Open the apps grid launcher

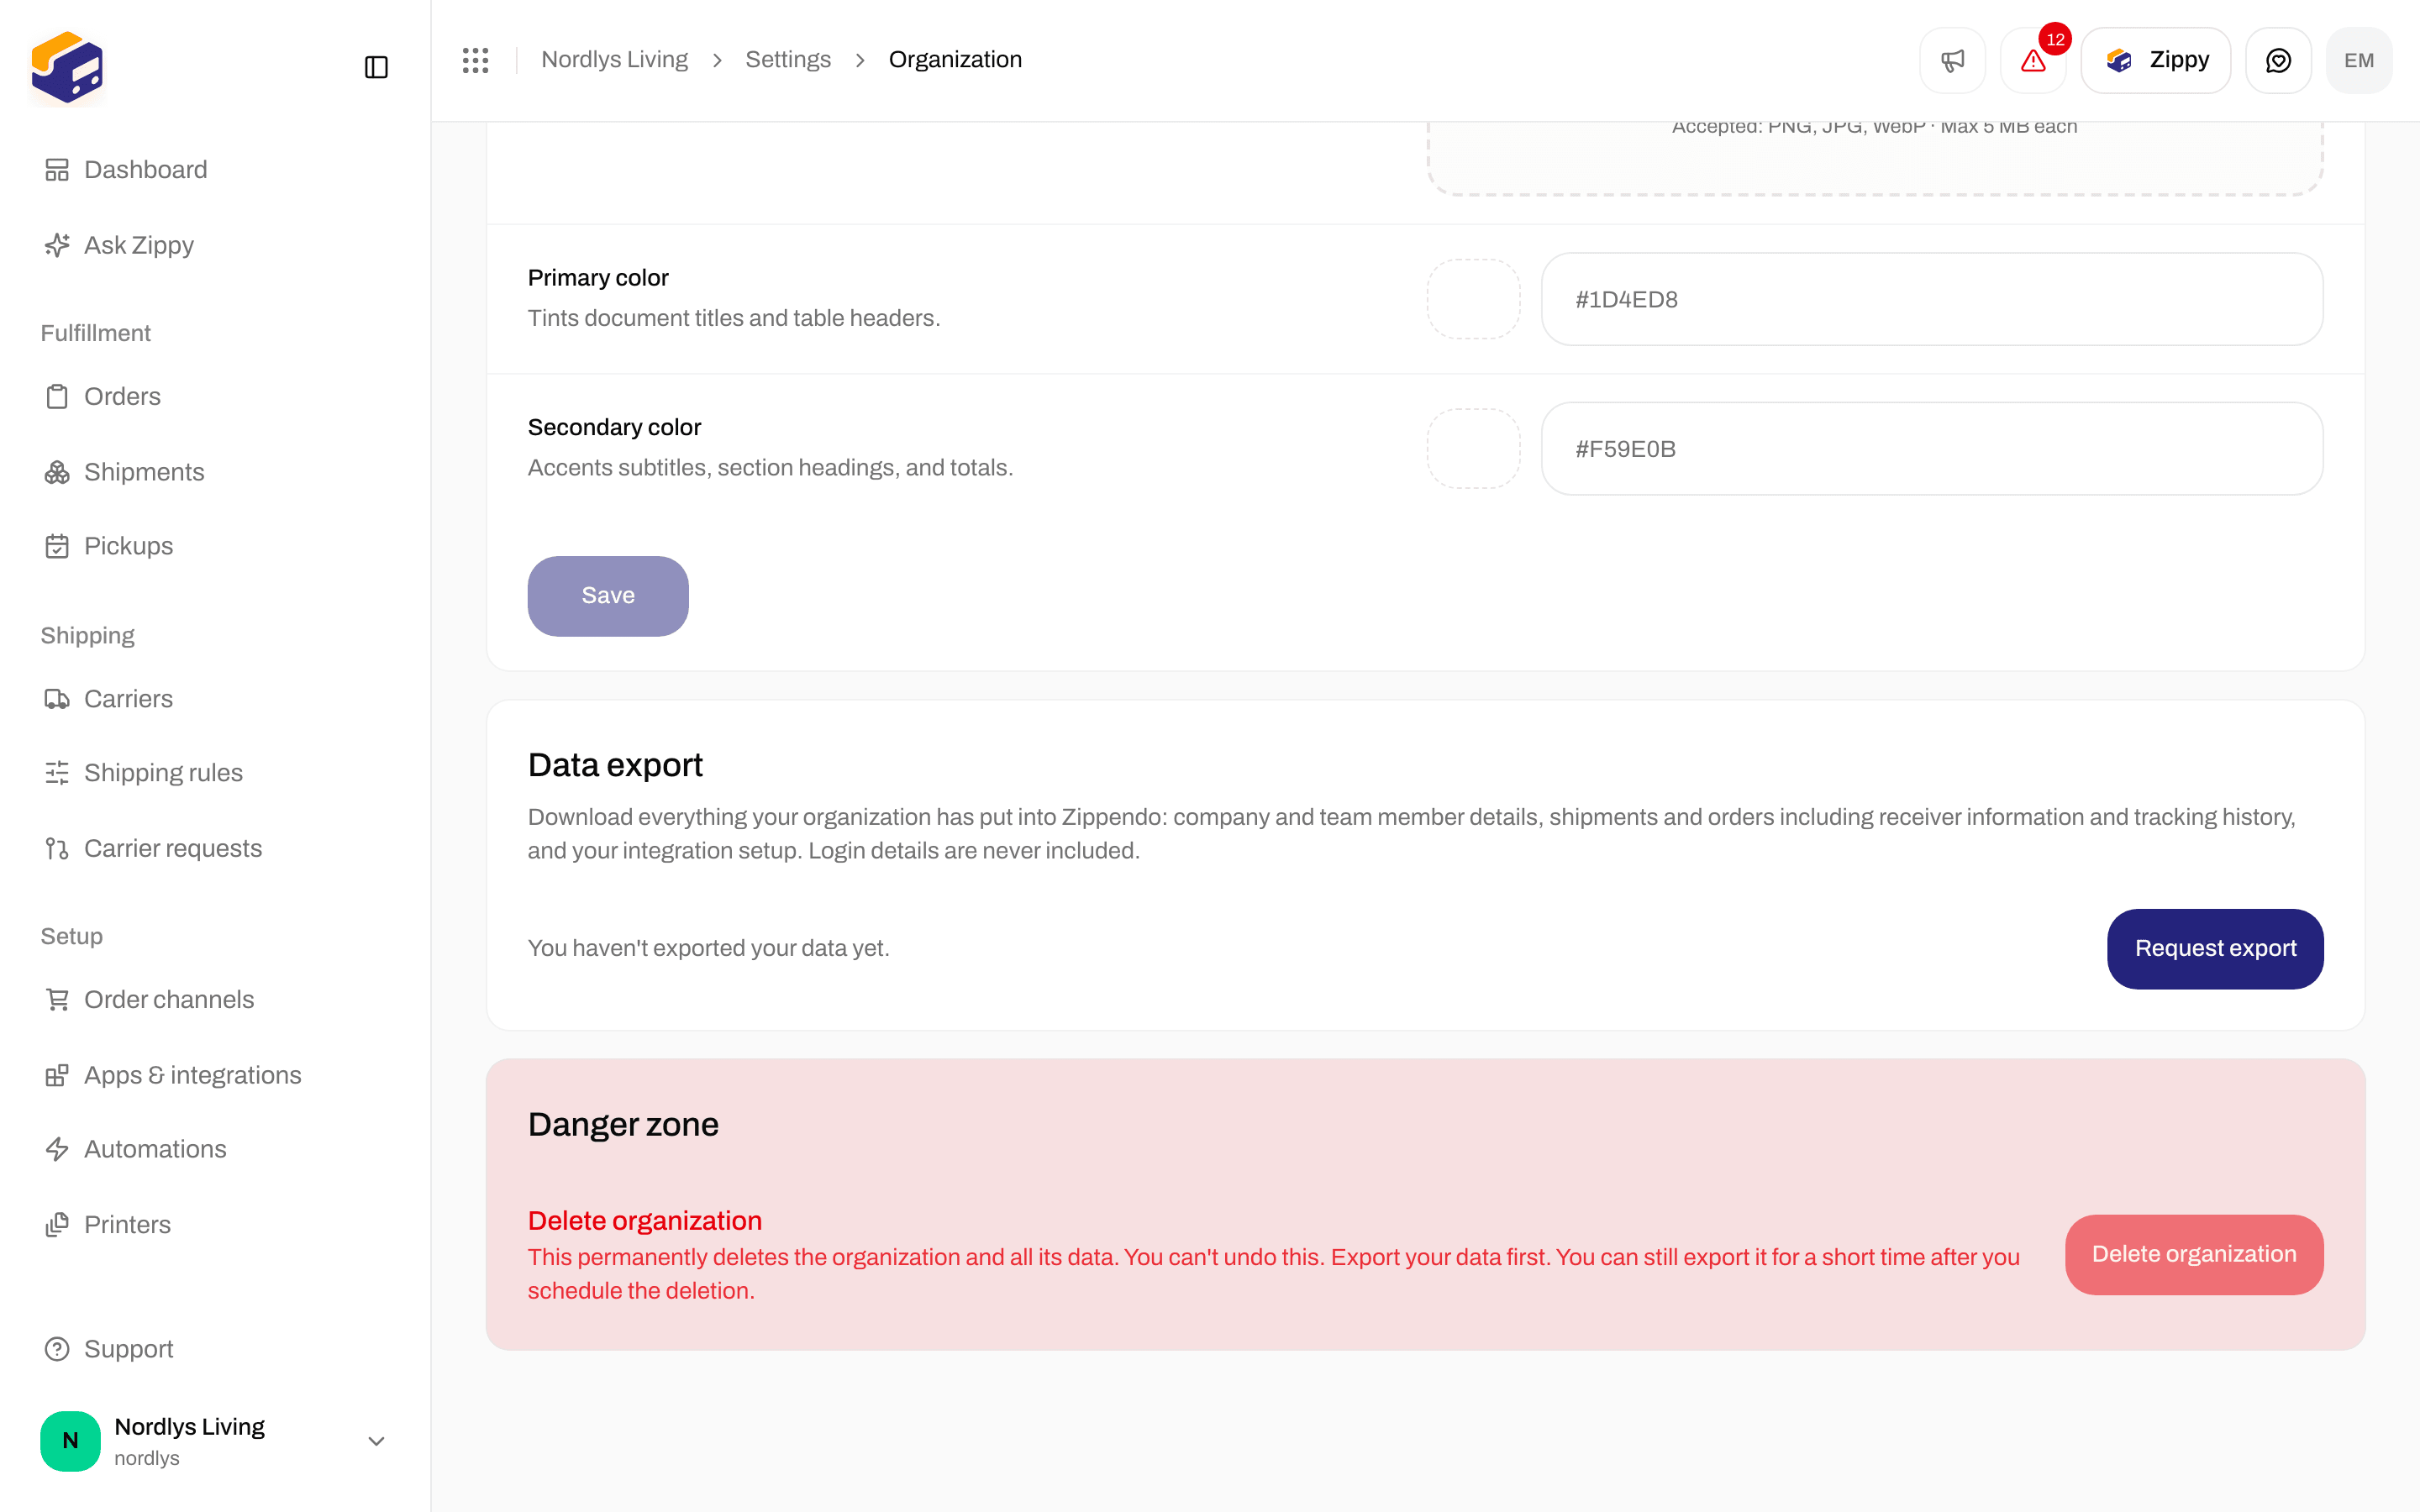(475, 60)
